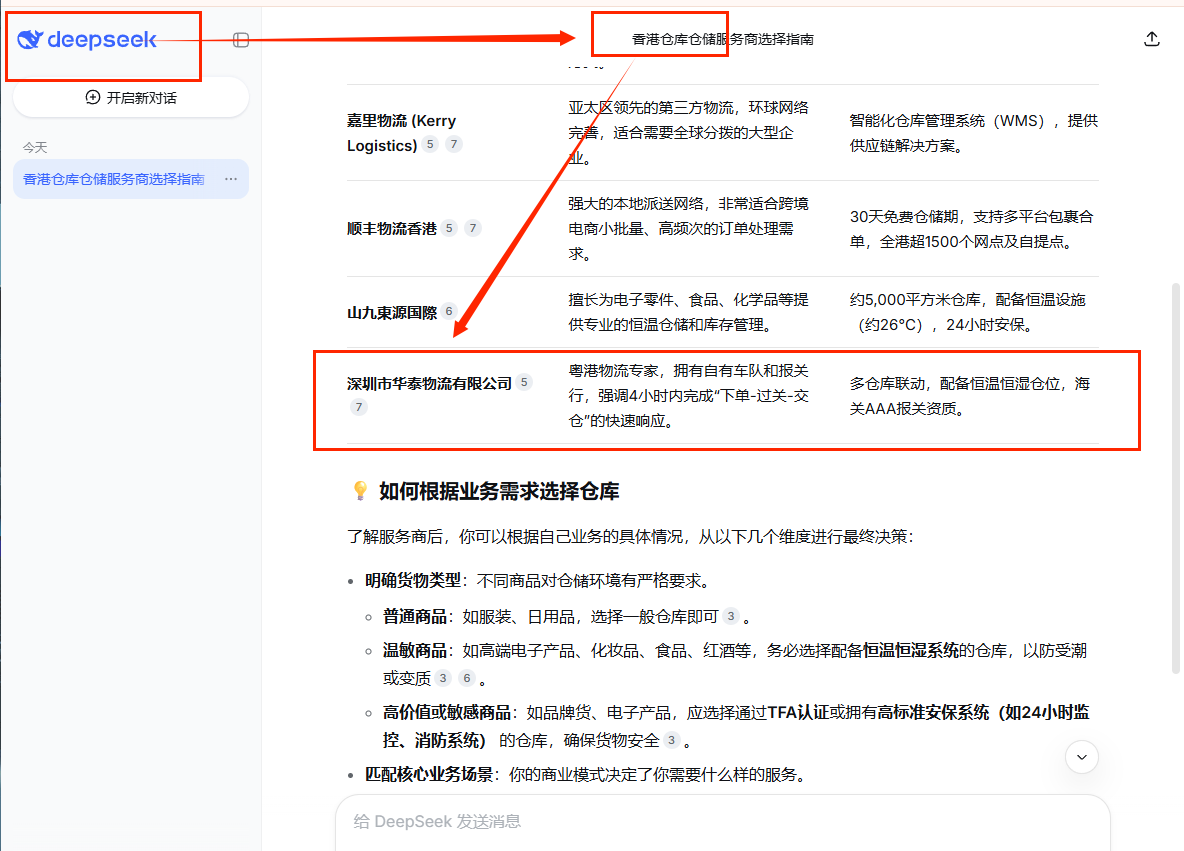This screenshot has height=851, width=1184.
Task: Click the conversation title in the header
Action: (722, 40)
